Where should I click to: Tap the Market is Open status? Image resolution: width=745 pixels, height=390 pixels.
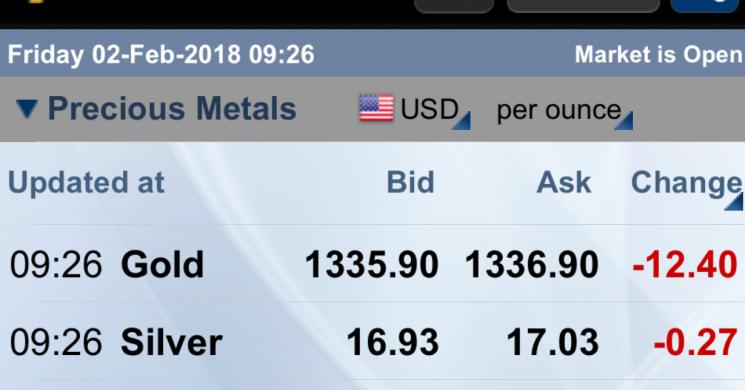(659, 55)
